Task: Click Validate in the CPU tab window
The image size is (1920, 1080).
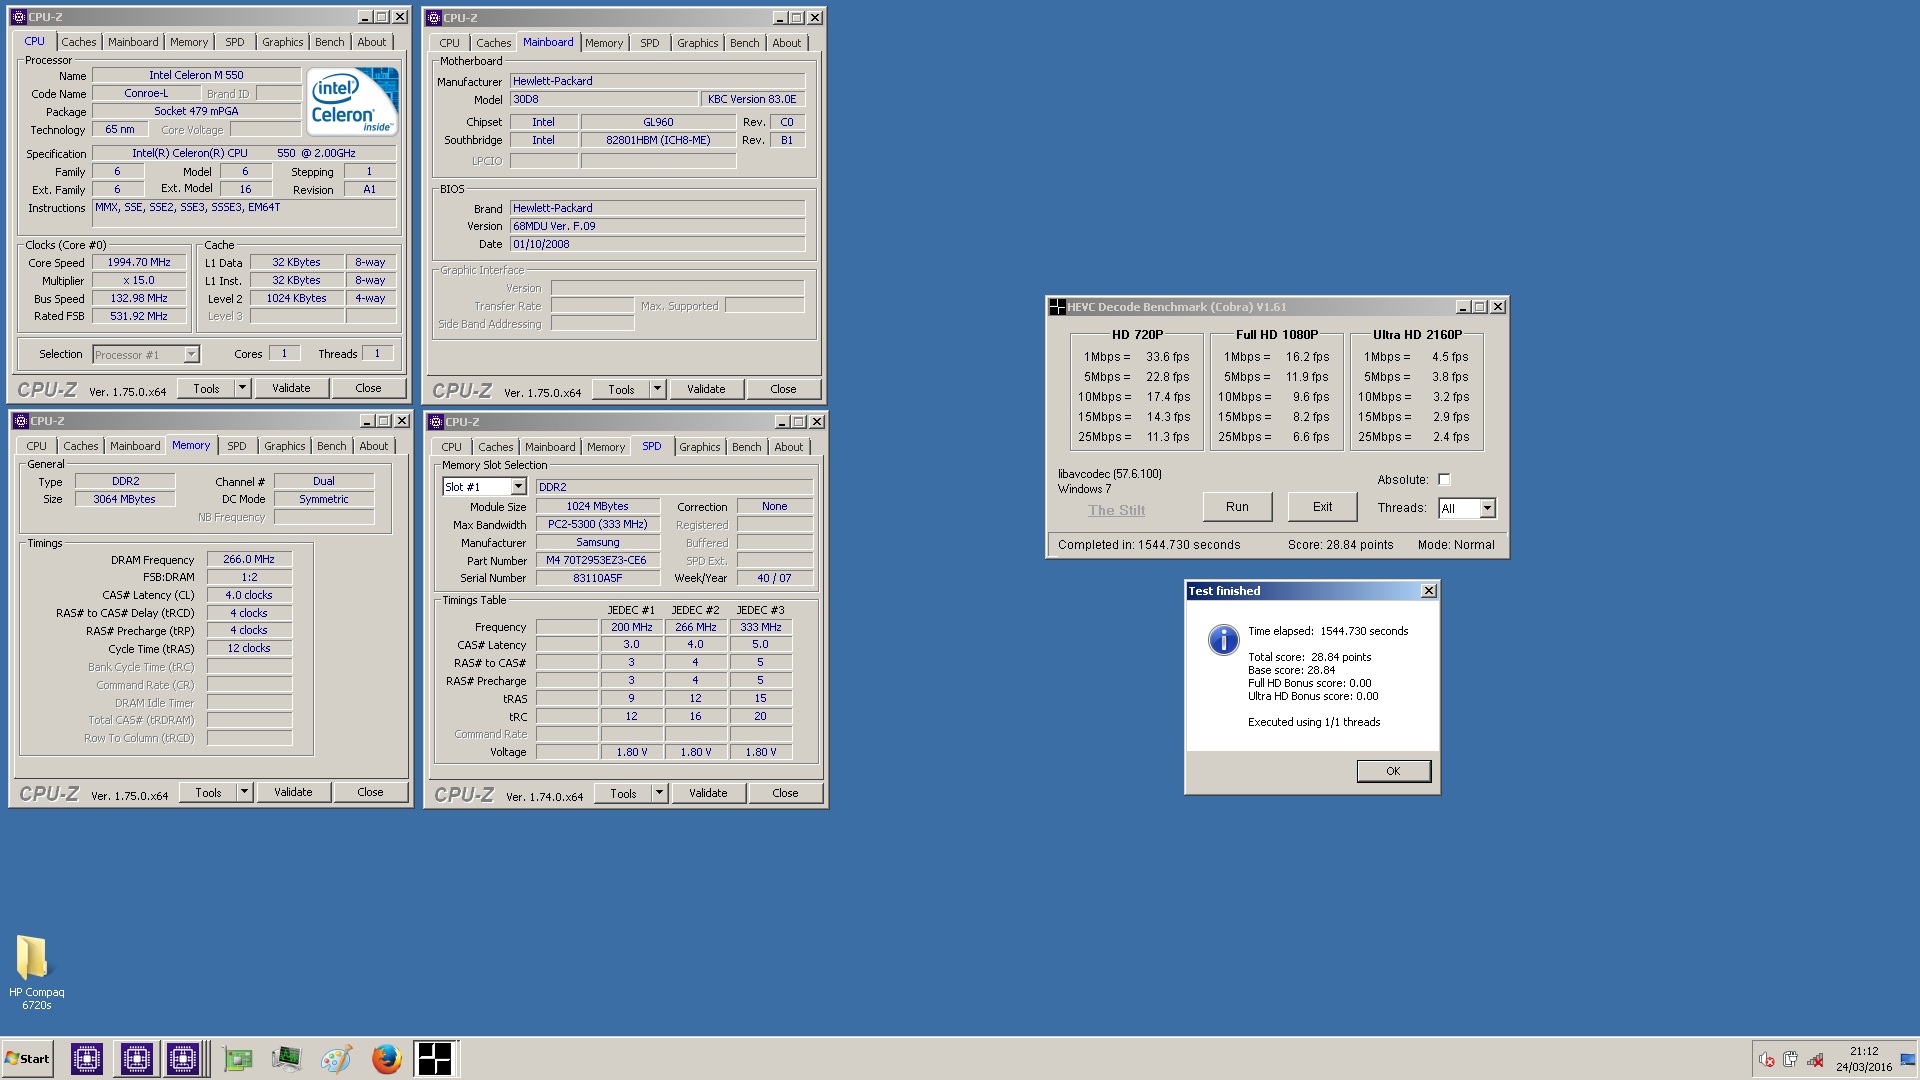Action: point(291,388)
